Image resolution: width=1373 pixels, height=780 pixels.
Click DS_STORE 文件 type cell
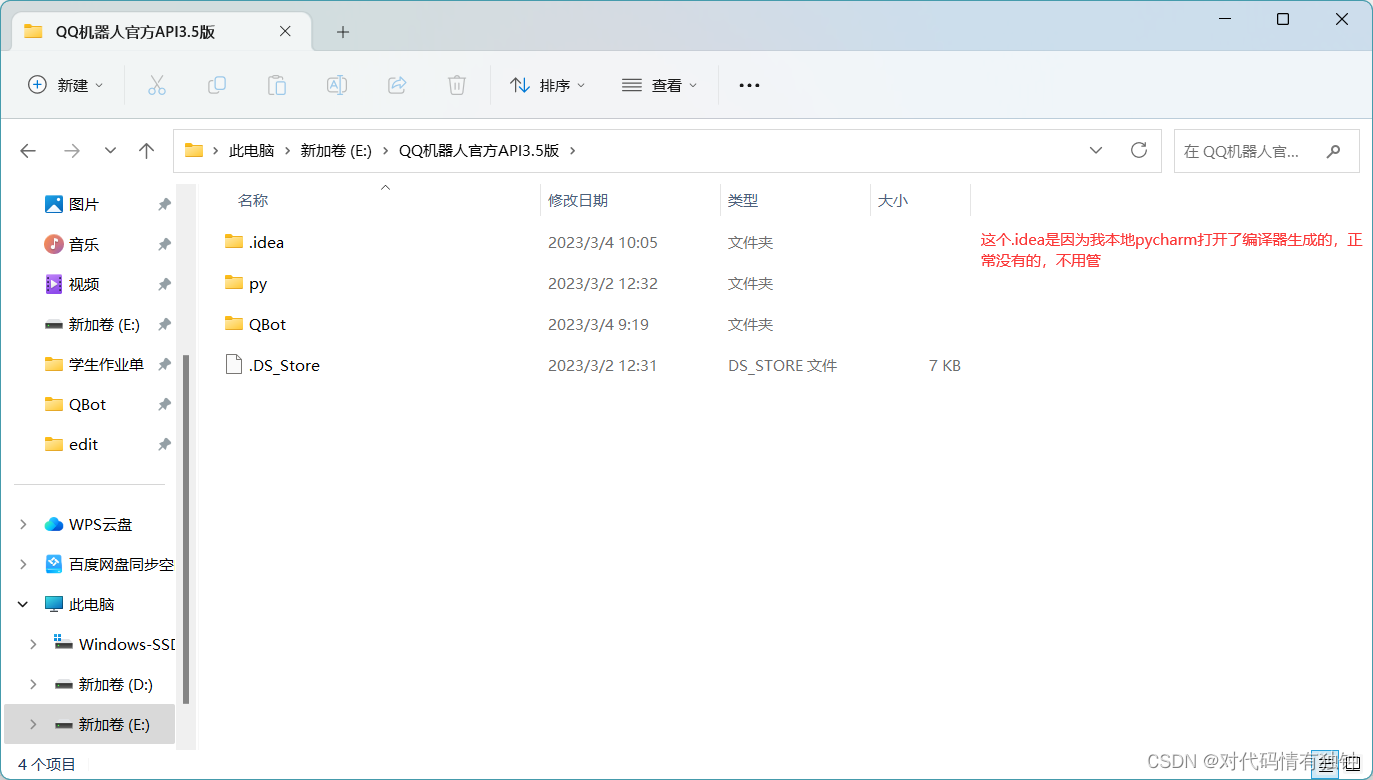coord(783,365)
